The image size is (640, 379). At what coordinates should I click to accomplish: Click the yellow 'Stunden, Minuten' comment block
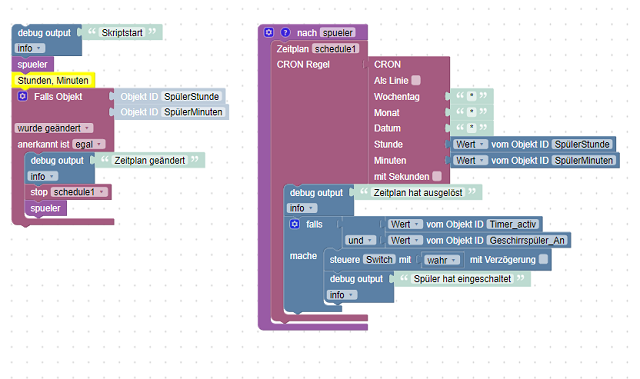[x=53, y=80]
